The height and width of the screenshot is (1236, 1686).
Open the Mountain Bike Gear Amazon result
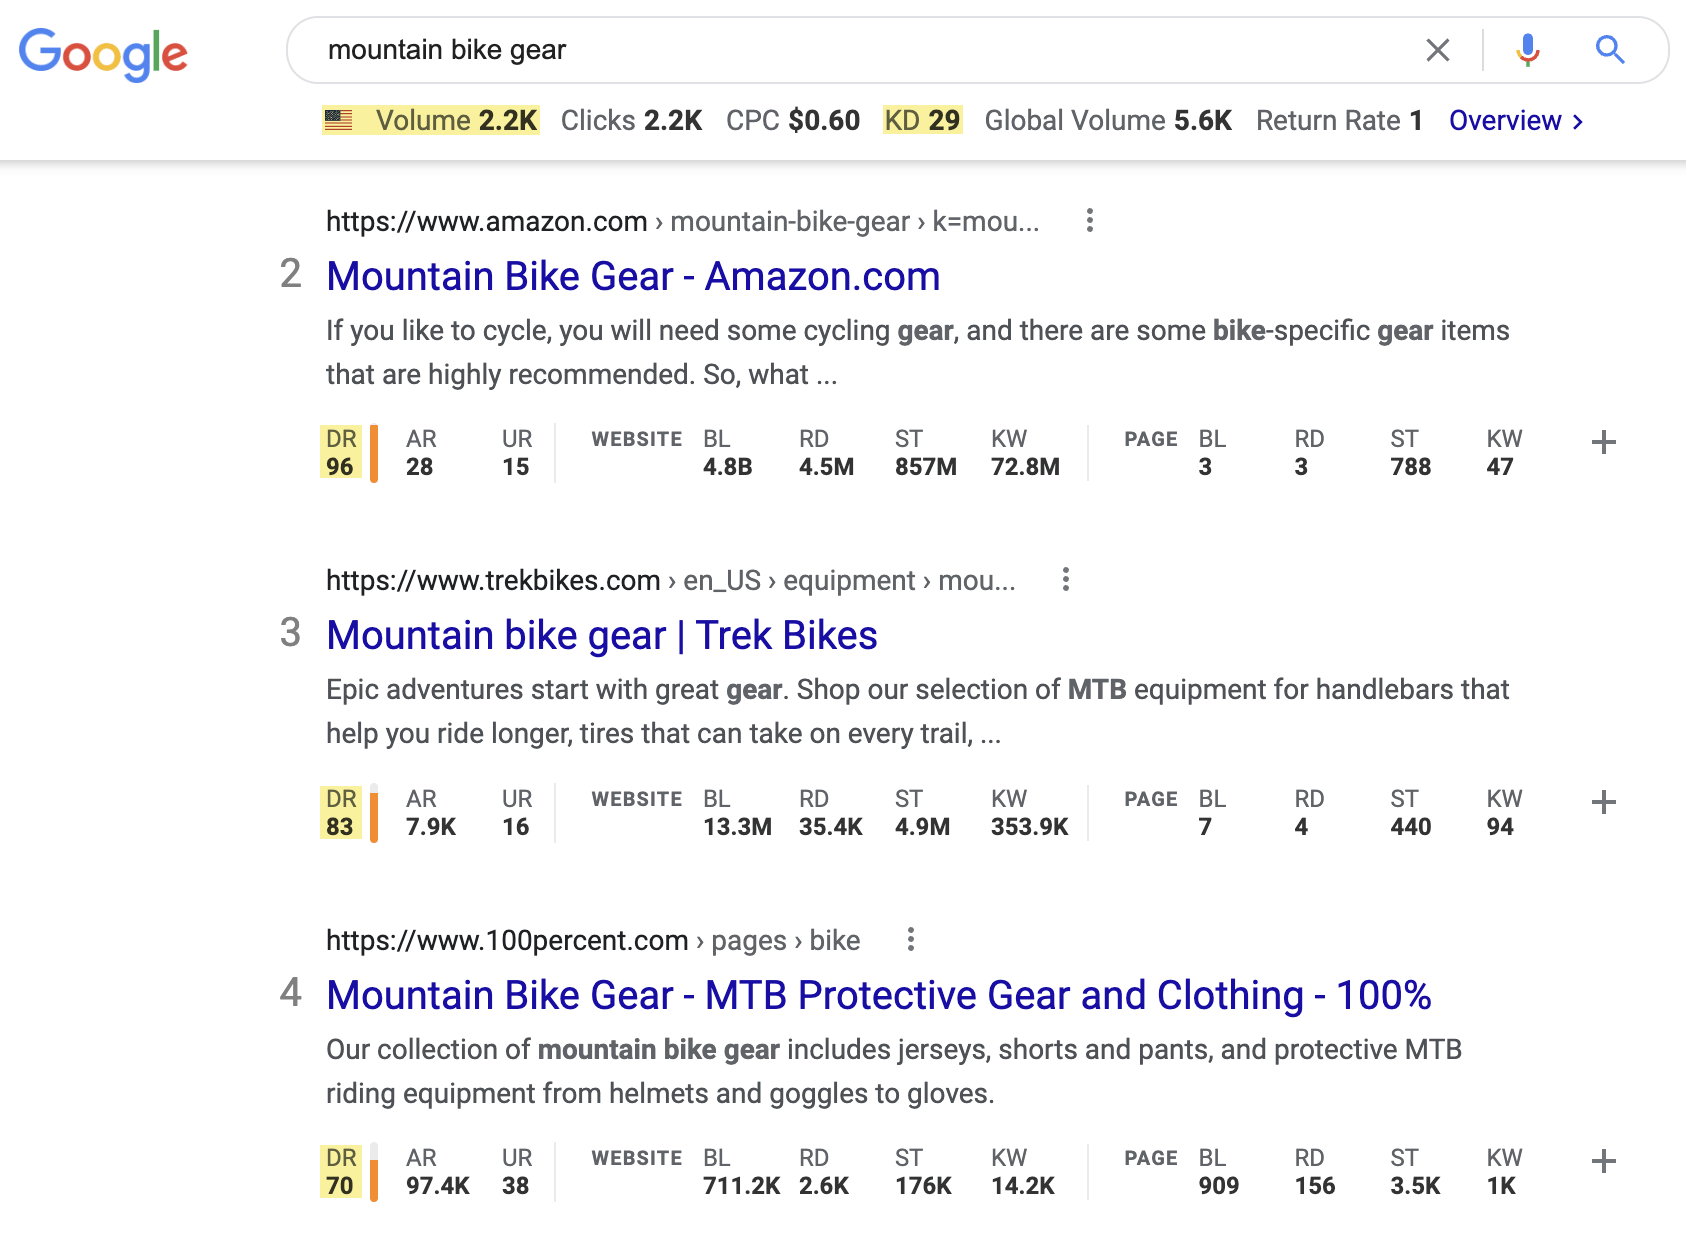[633, 276]
